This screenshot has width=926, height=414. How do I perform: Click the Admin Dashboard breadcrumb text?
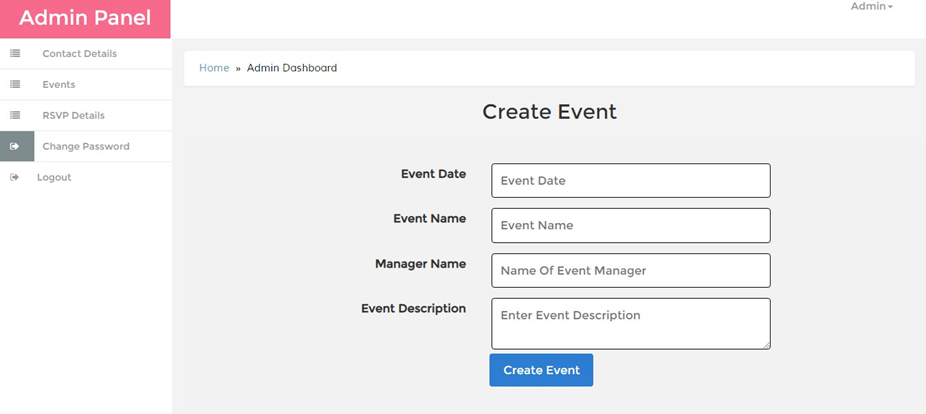[292, 68]
